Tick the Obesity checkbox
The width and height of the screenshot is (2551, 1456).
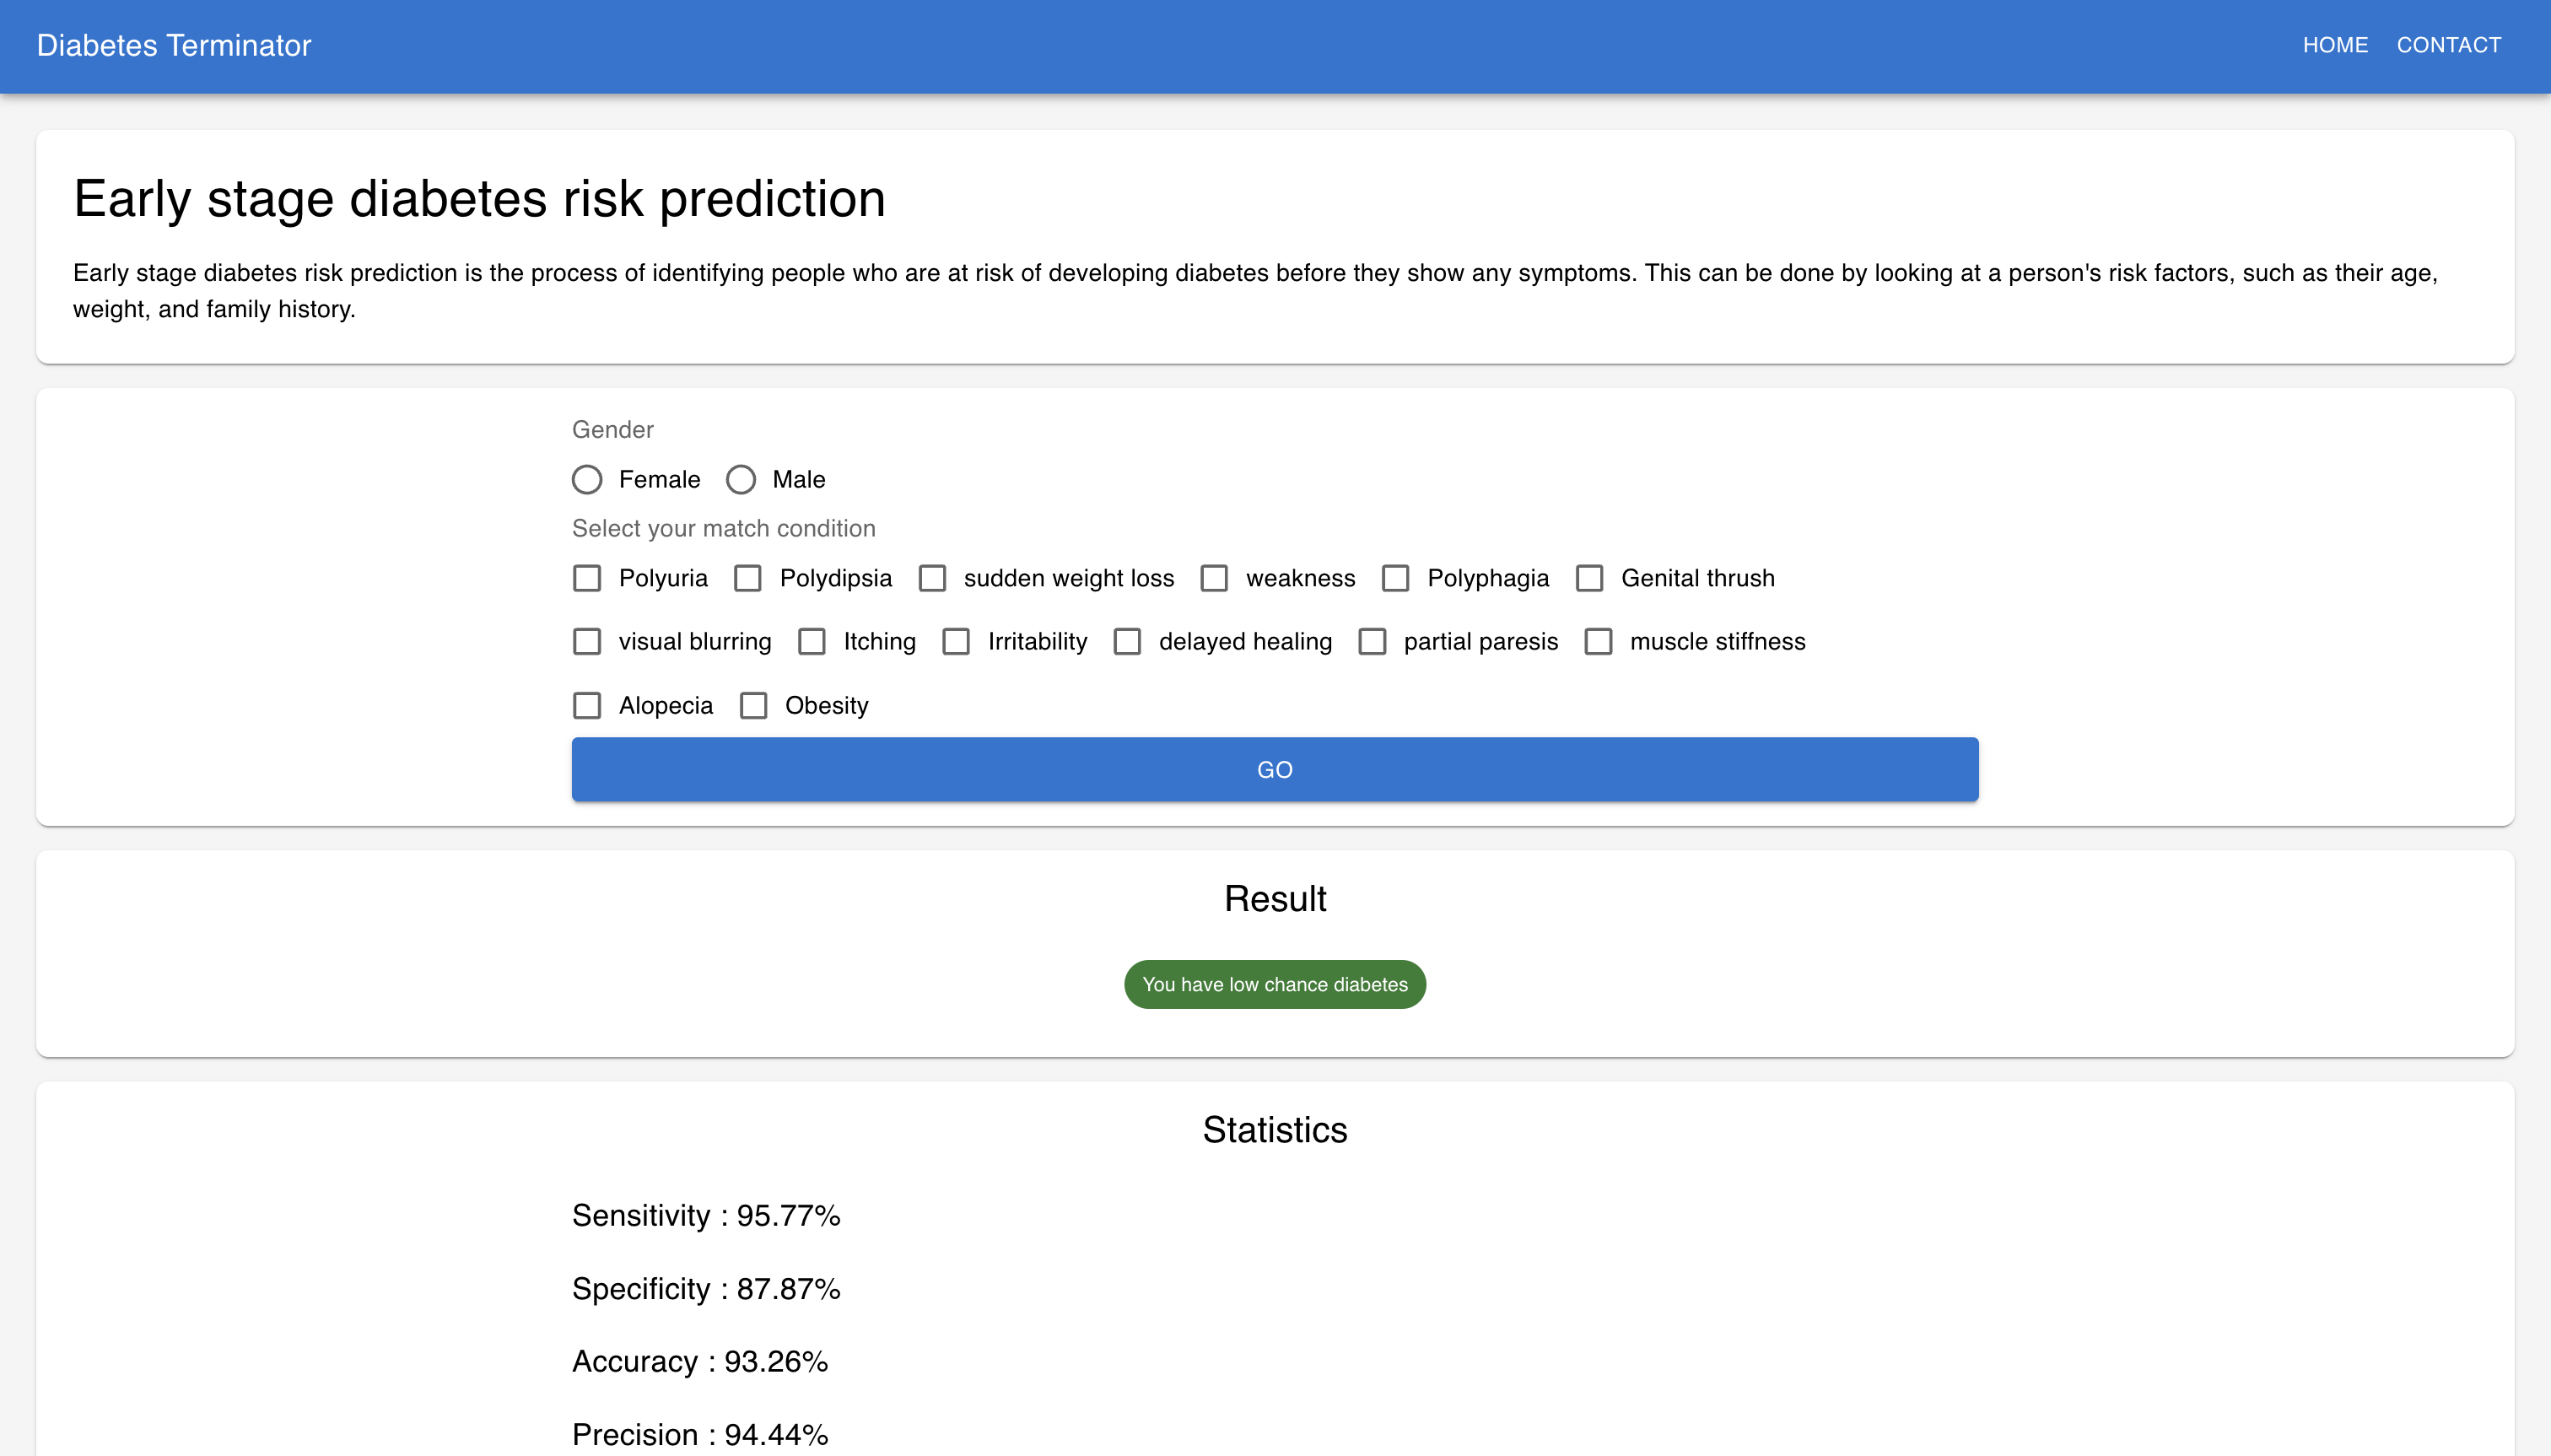click(x=753, y=706)
